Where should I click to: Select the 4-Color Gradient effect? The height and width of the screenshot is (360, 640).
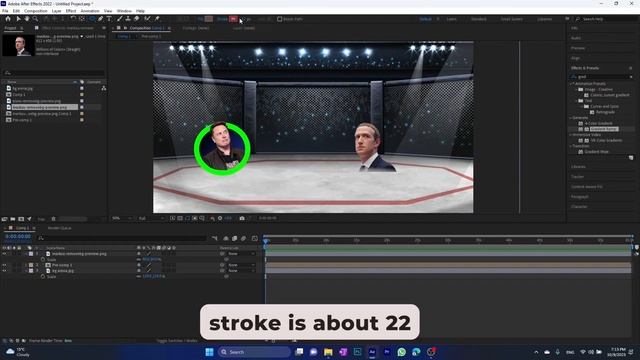point(598,123)
